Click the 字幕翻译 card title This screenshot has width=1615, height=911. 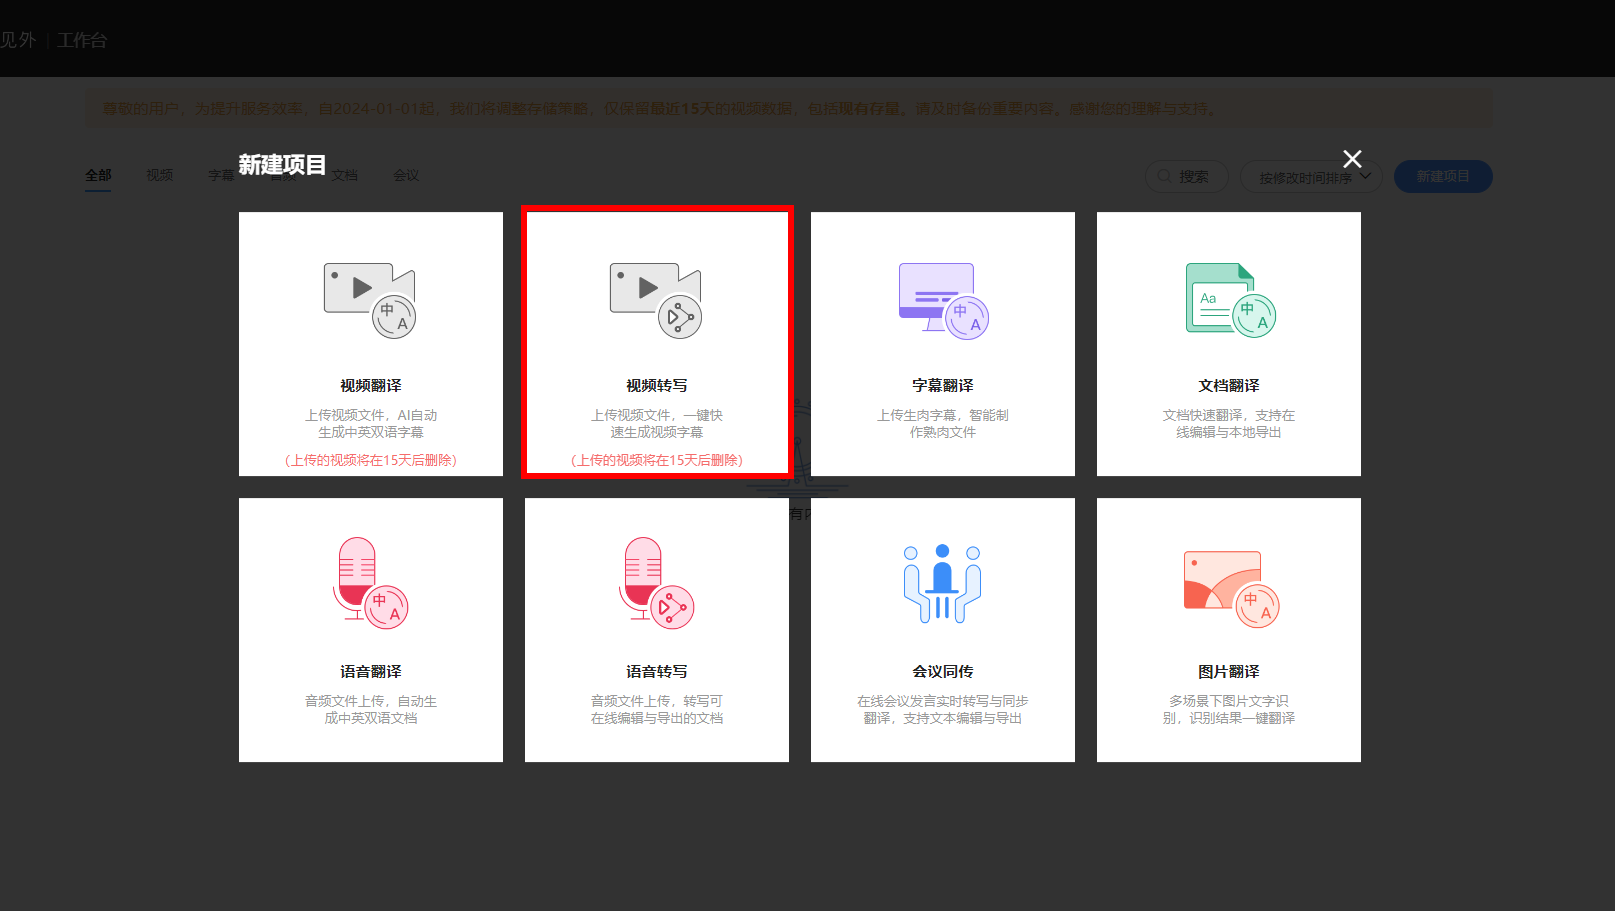point(943,385)
